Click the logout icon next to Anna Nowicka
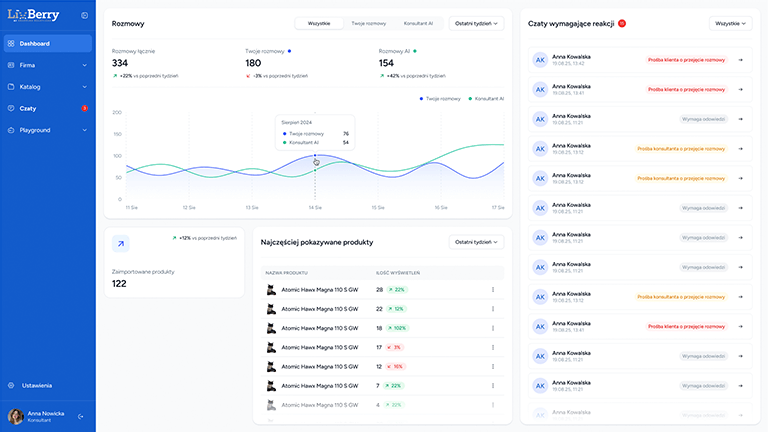The image size is (768, 432). point(81,416)
